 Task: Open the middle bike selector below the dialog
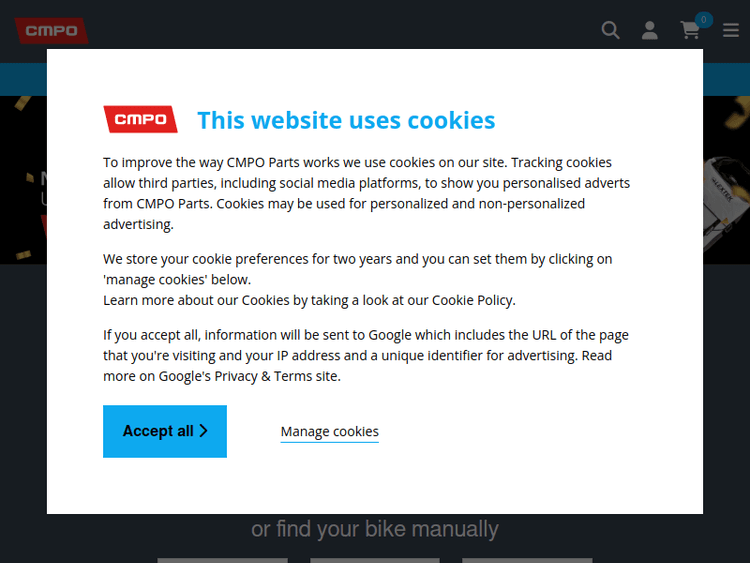375,560
